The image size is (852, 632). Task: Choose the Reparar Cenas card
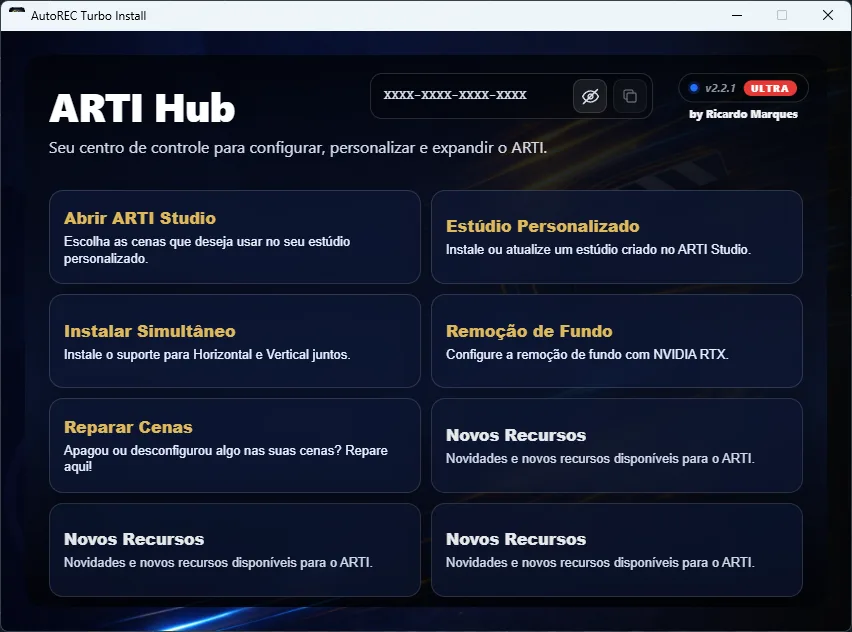(235, 446)
